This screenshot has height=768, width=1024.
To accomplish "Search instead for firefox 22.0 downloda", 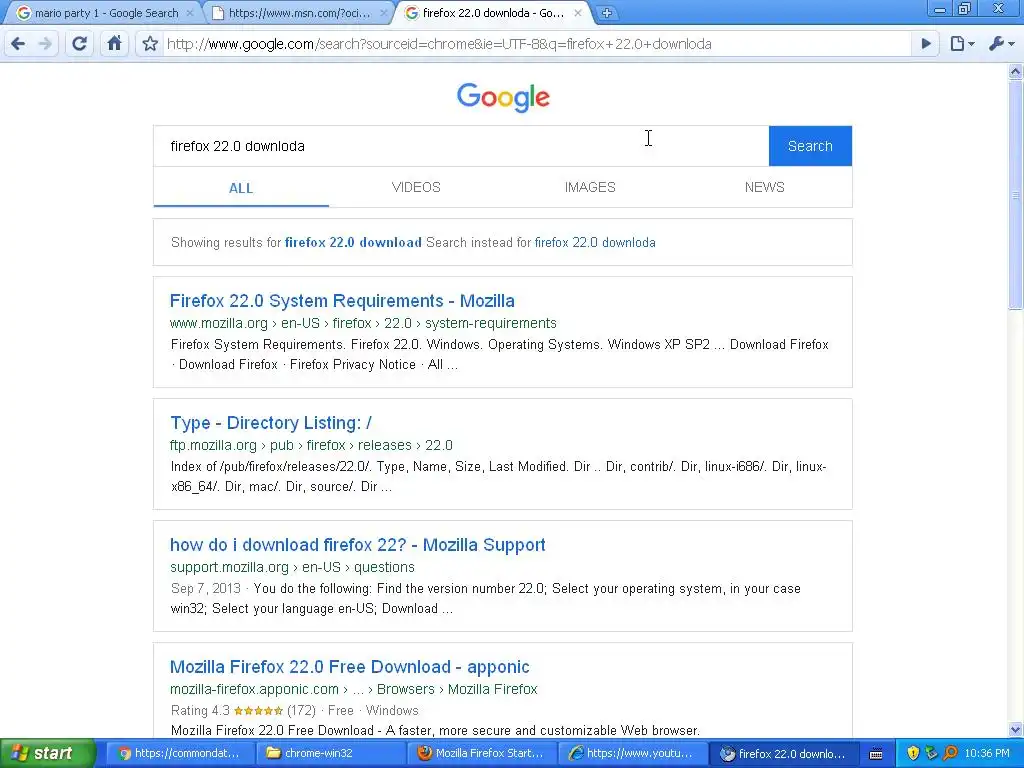I will tap(595, 242).
